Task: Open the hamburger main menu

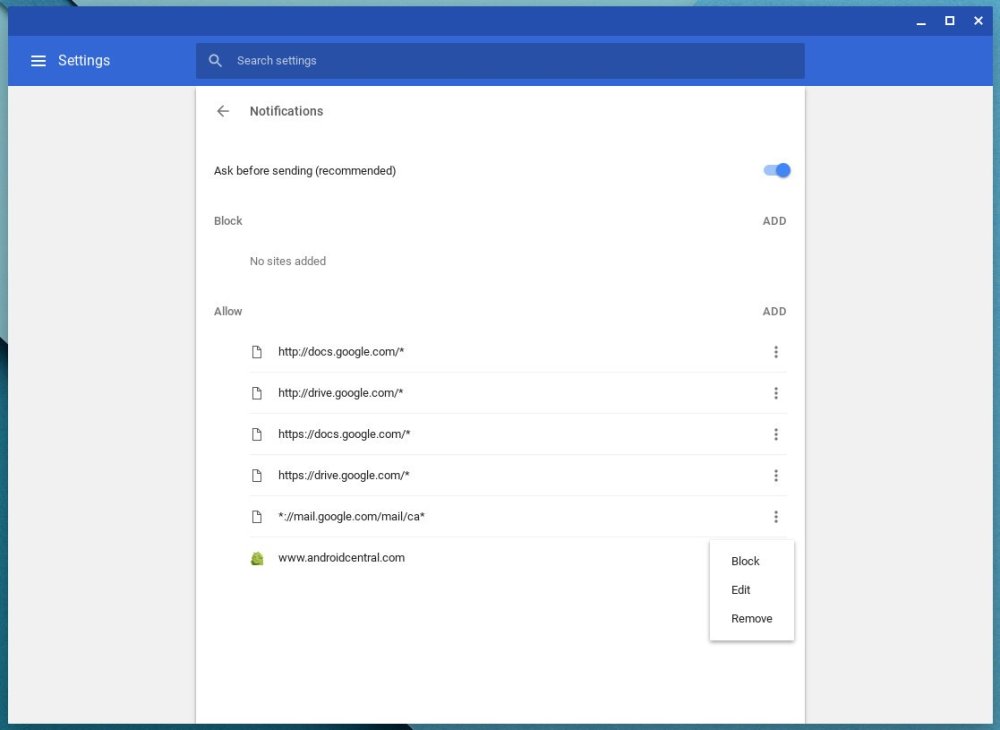Action: pos(38,61)
